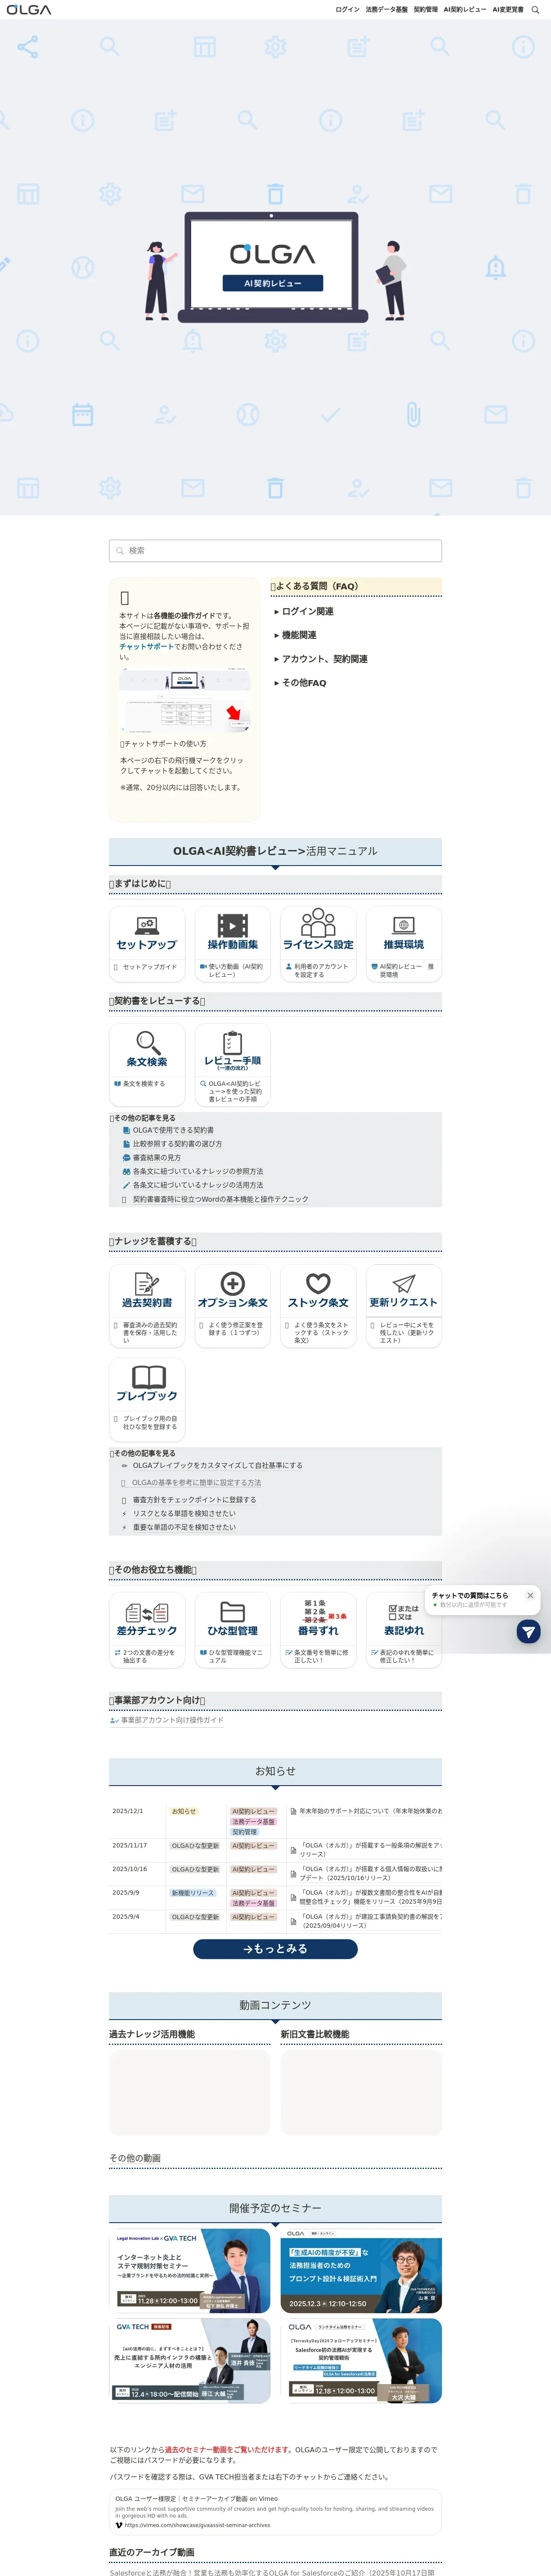Launch chat via the paper plane button

528,1632
